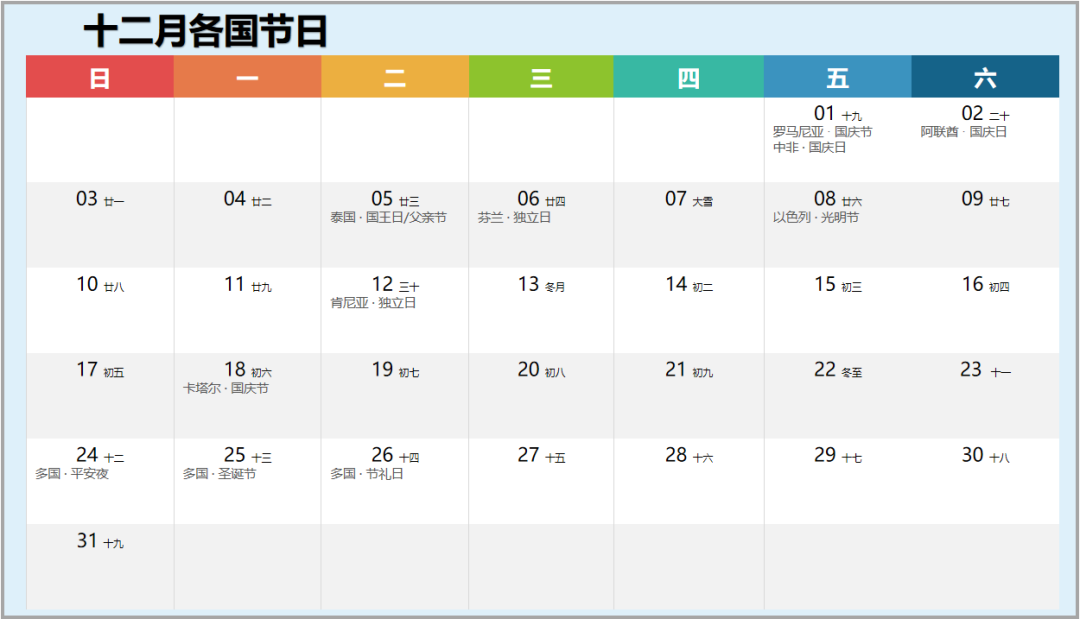Open the 多国 · 圣诞节 holiday
The height and width of the screenshot is (619, 1080).
tap(219, 474)
